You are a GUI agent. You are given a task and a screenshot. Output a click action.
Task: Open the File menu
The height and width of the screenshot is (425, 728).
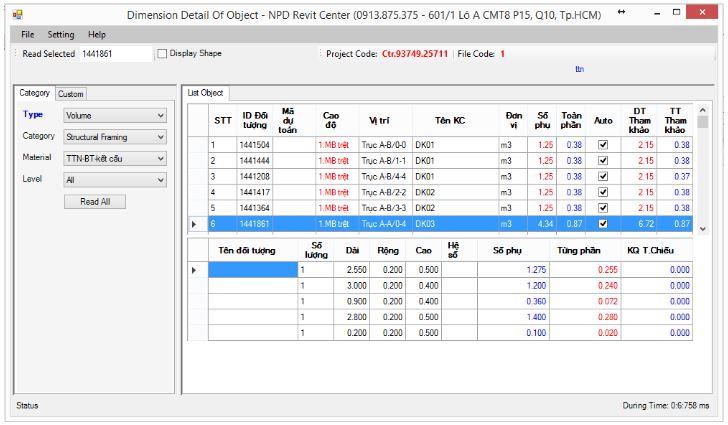[x=27, y=34]
